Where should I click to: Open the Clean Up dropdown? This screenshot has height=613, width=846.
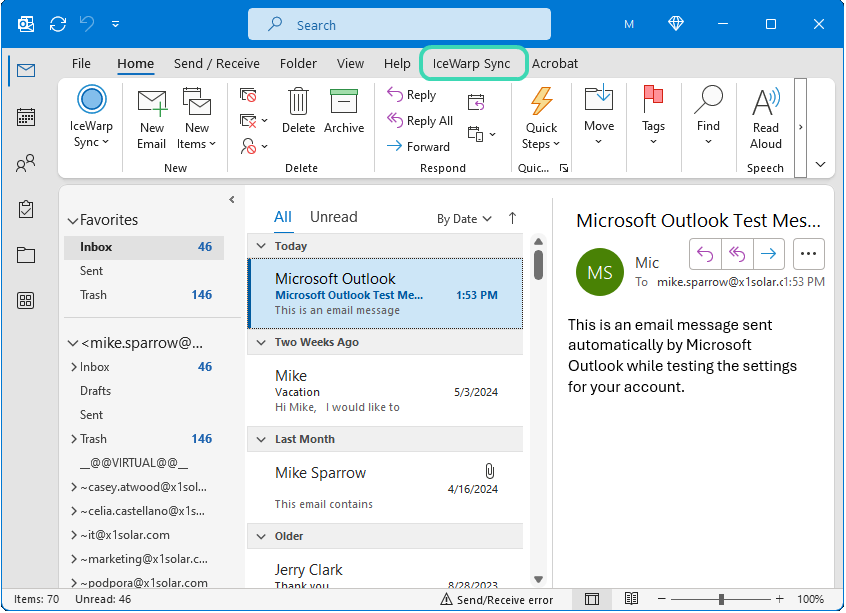[254, 120]
